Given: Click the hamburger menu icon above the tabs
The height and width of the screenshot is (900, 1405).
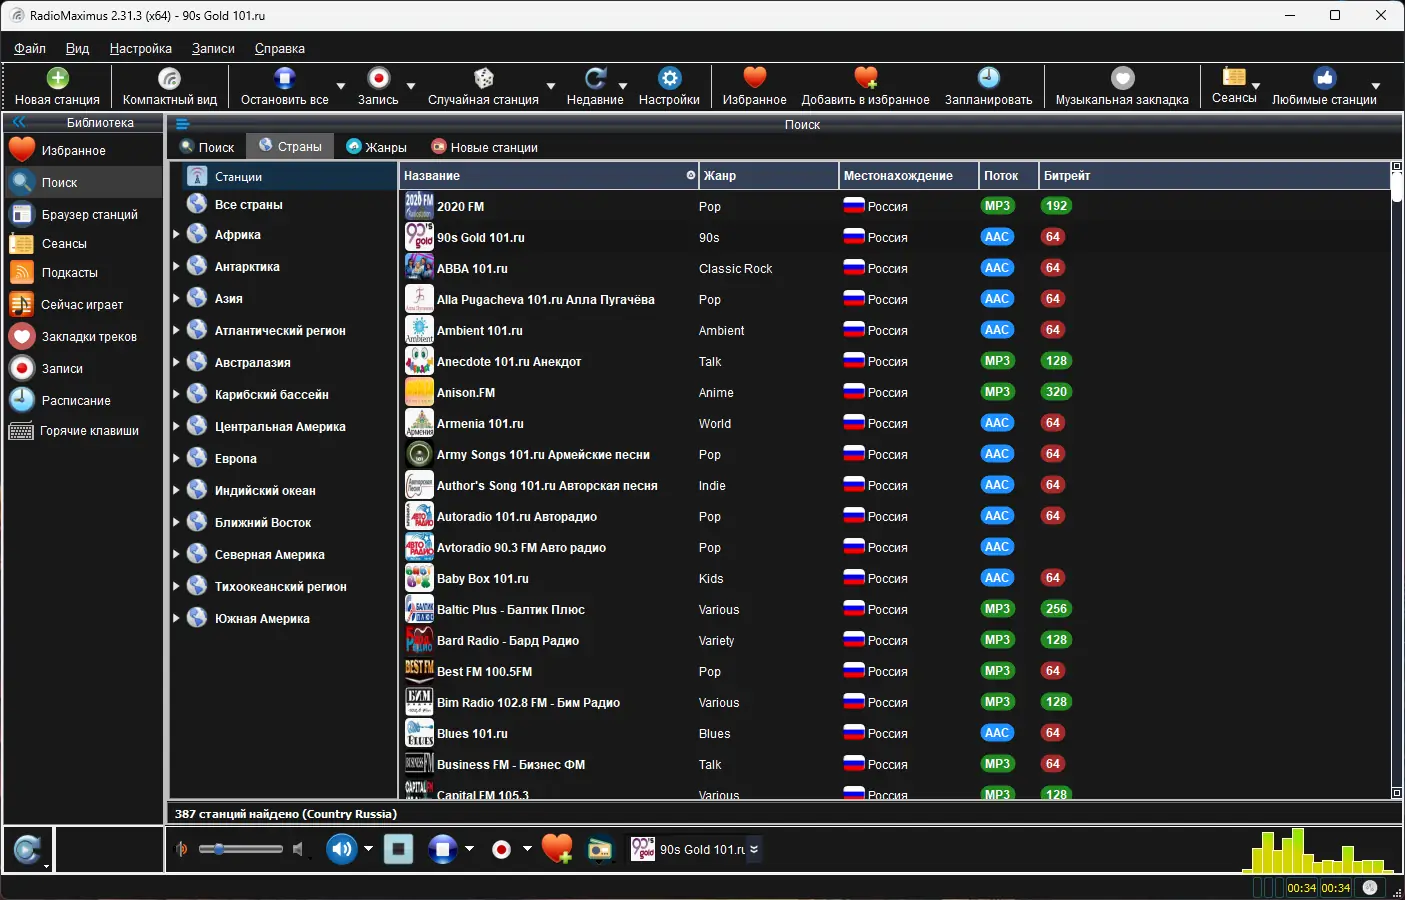Looking at the screenshot, I should click(x=182, y=124).
